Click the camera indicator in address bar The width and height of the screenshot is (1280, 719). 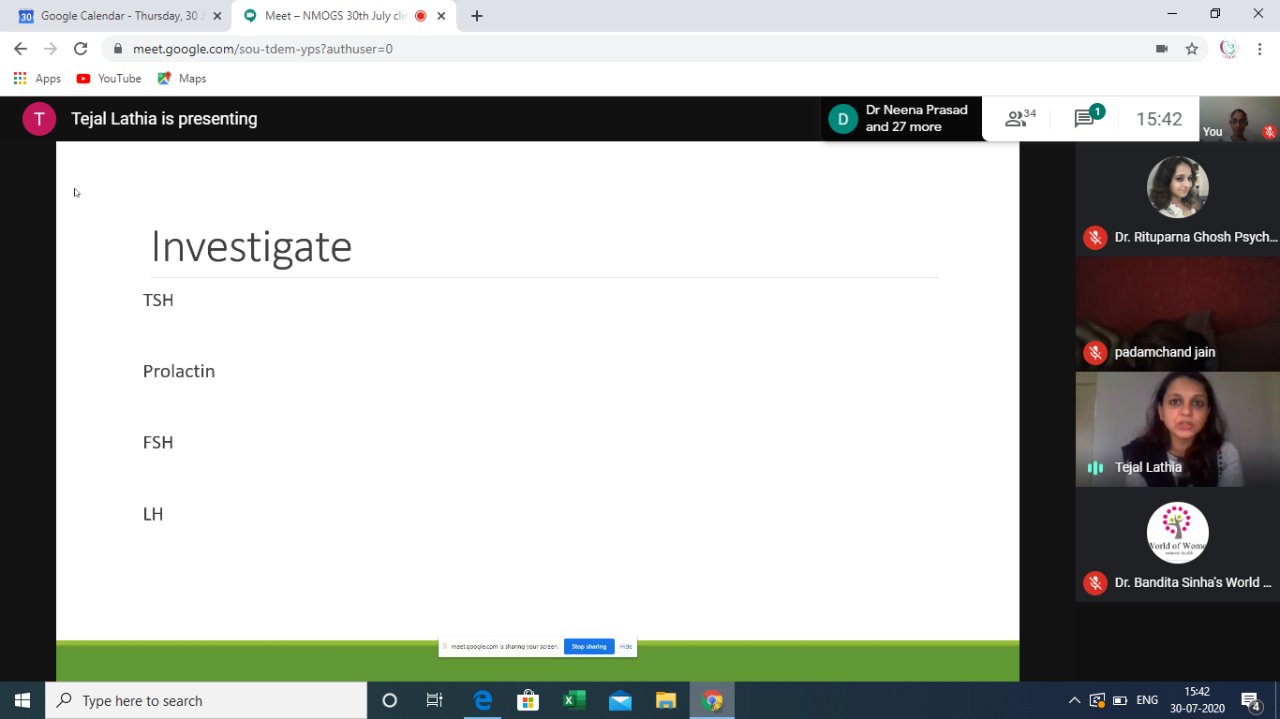[1162, 48]
